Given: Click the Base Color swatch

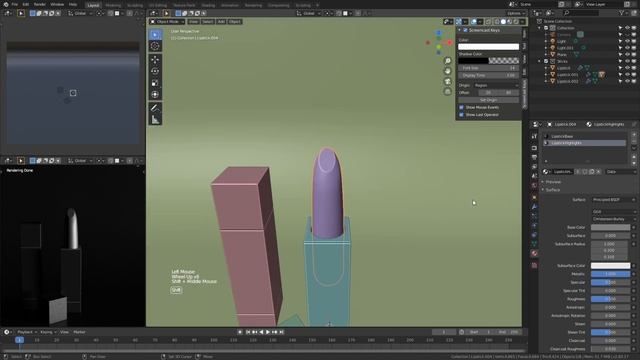Looking at the screenshot, I should point(610,227).
